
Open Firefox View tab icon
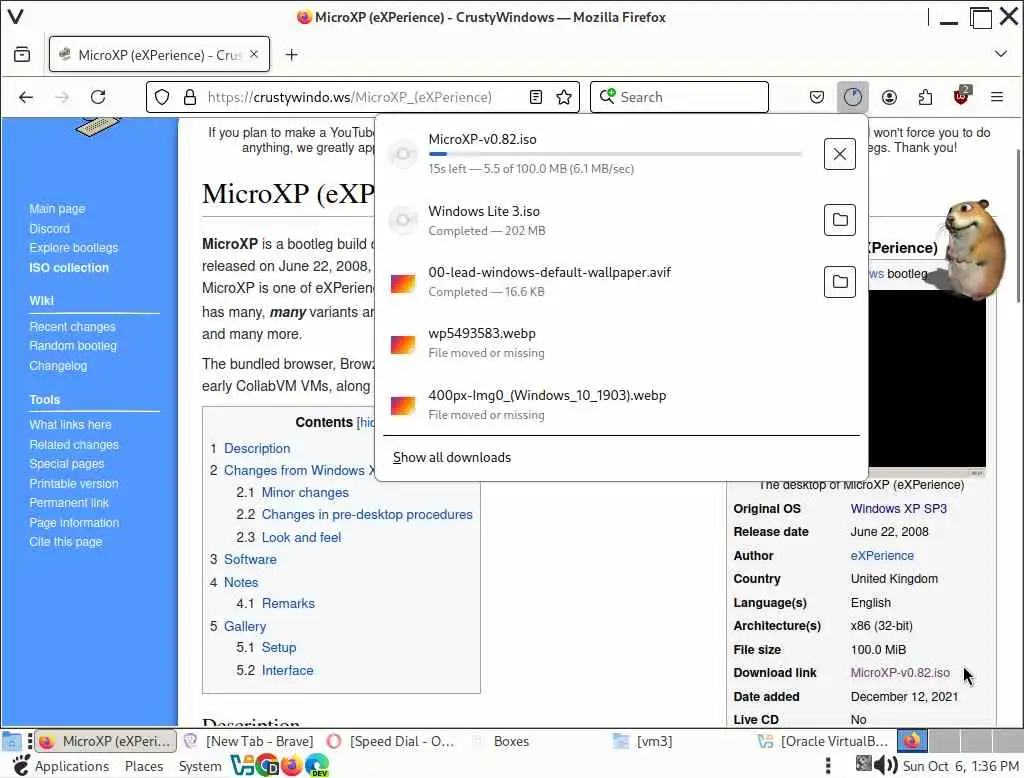[22, 55]
